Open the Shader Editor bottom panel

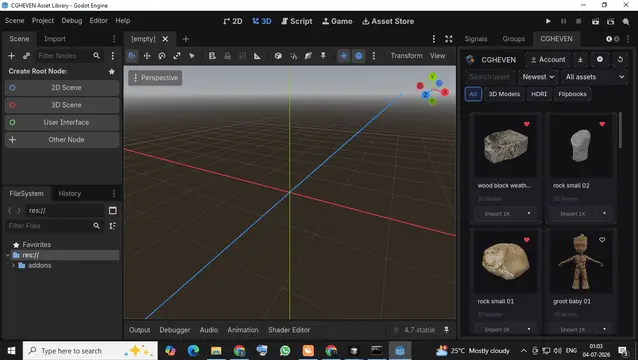[289, 330]
